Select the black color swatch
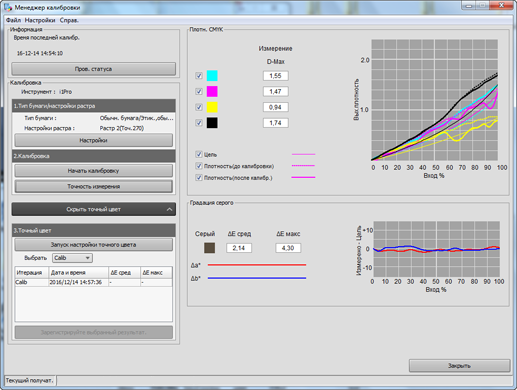 coord(212,123)
